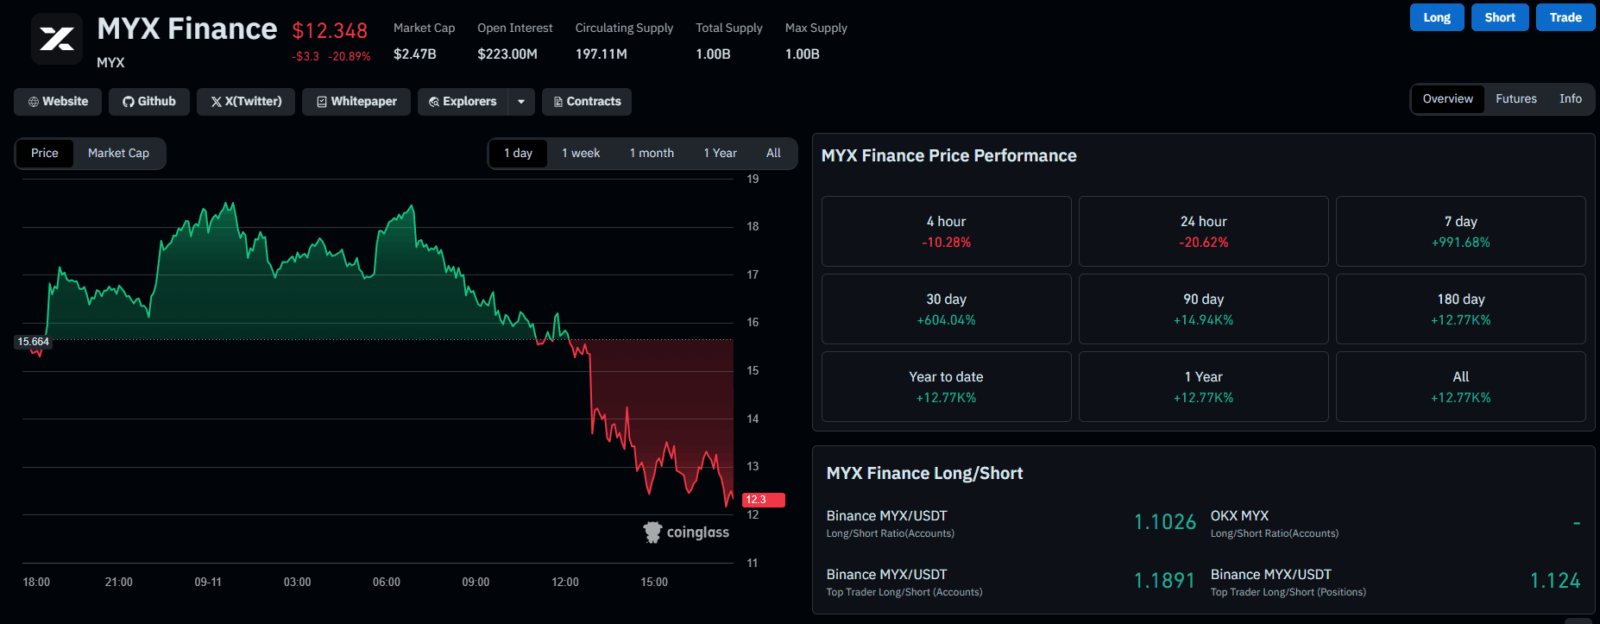Click the Circulating Supply value 197.11M
This screenshot has height=624, width=1600.
point(601,54)
